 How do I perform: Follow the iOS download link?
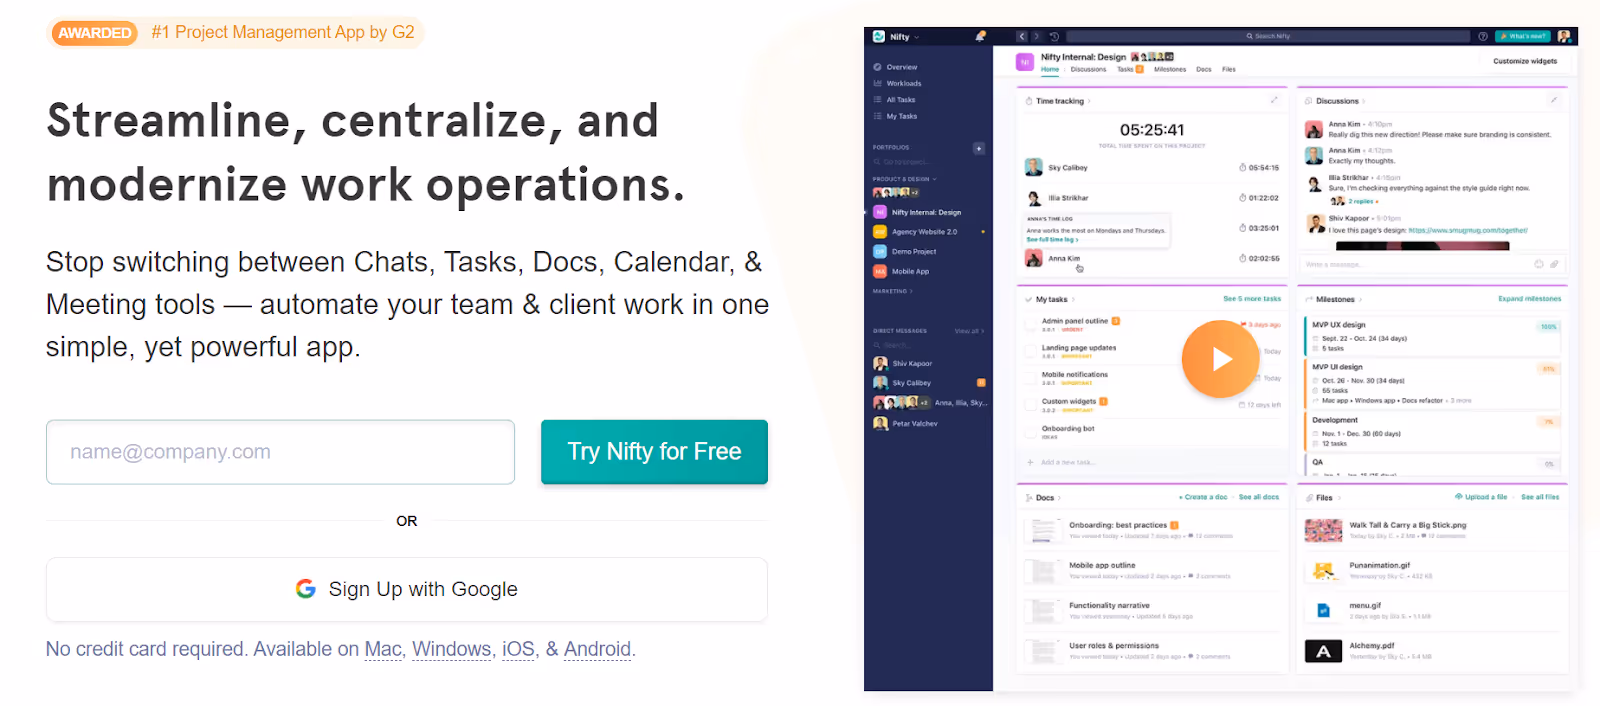(x=518, y=649)
